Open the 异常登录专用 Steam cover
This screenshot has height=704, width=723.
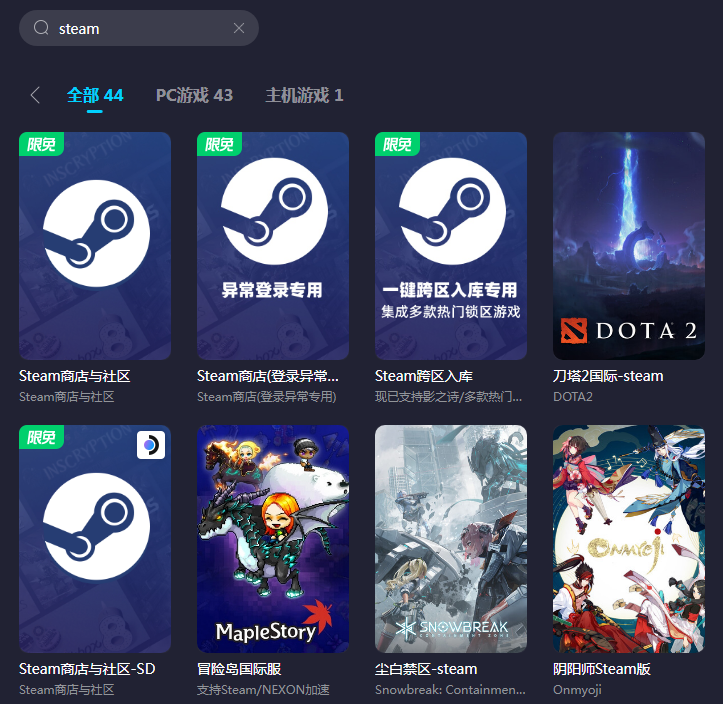tap(273, 246)
